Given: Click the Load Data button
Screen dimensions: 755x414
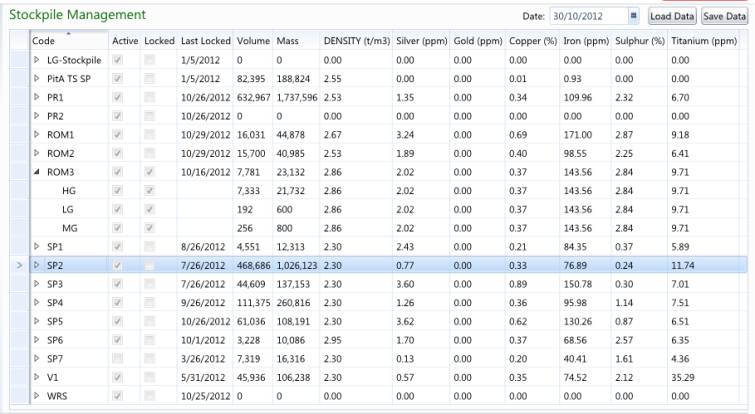Looking at the screenshot, I should point(672,16).
